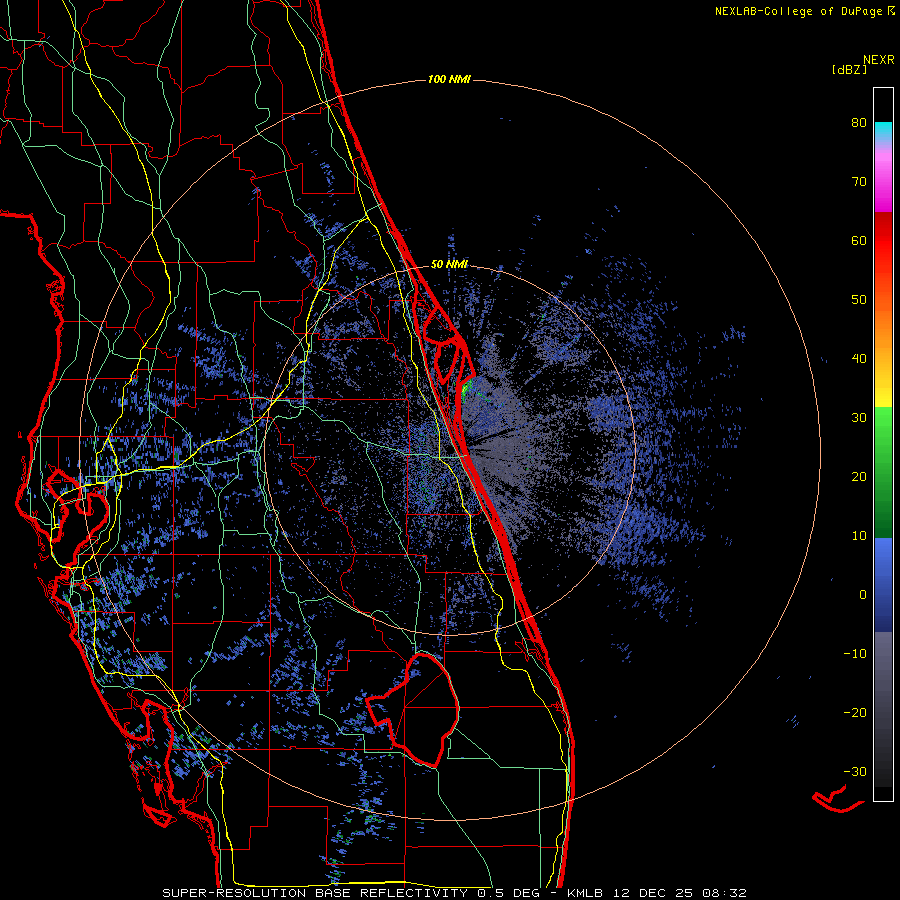
Task: Click the 12 DEC 25 date text
Action: pos(654,893)
